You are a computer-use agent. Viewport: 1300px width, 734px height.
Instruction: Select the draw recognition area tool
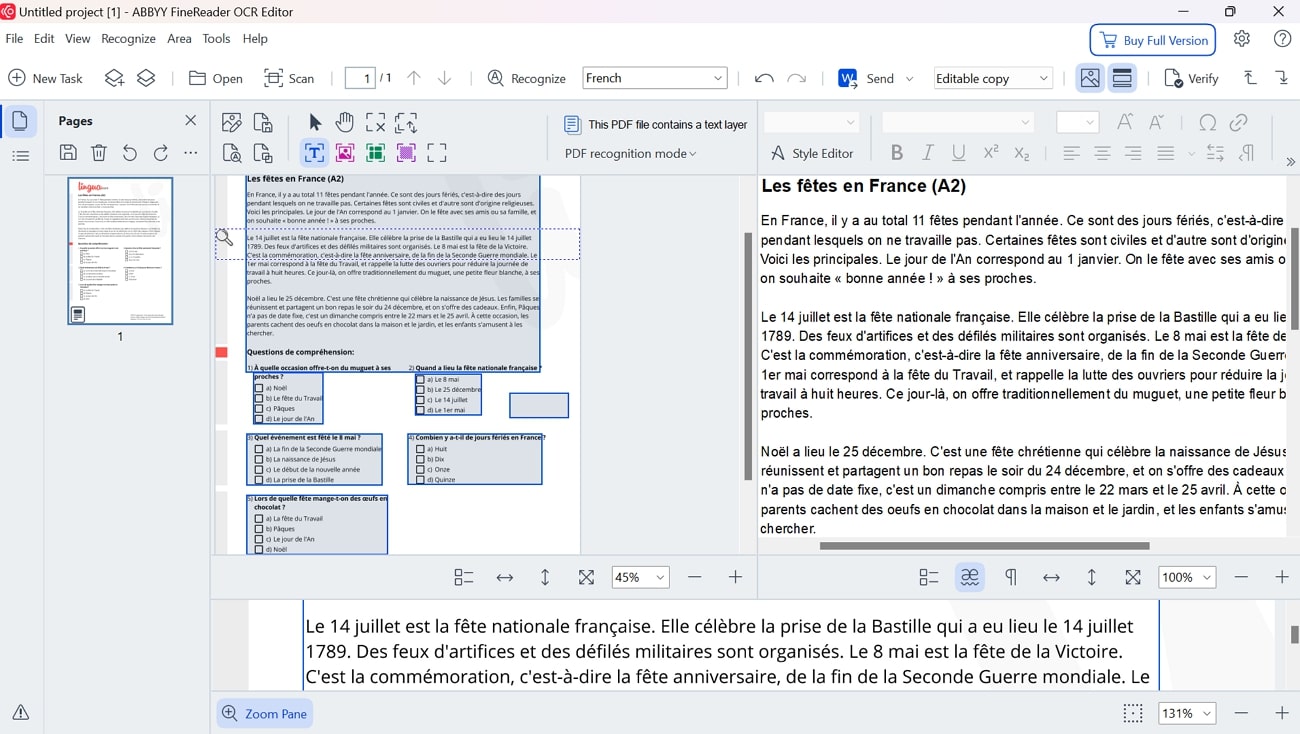(x=437, y=153)
